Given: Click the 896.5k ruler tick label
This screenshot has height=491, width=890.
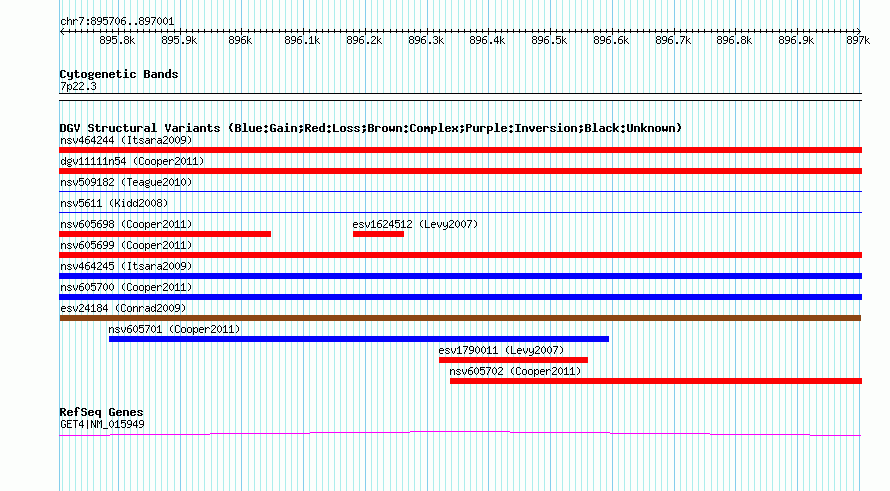Looking at the screenshot, I should [x=549, y=40].
